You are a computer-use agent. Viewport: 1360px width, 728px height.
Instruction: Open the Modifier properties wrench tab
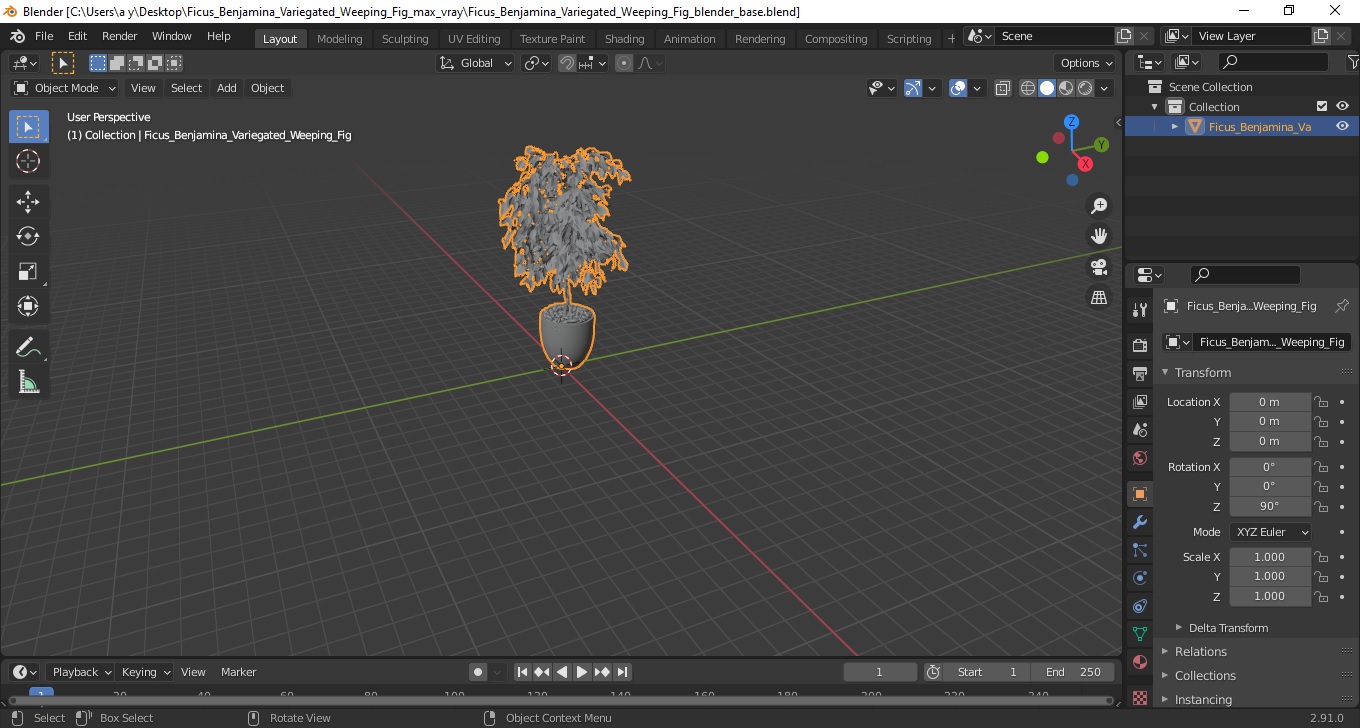tap(1139, 522)
